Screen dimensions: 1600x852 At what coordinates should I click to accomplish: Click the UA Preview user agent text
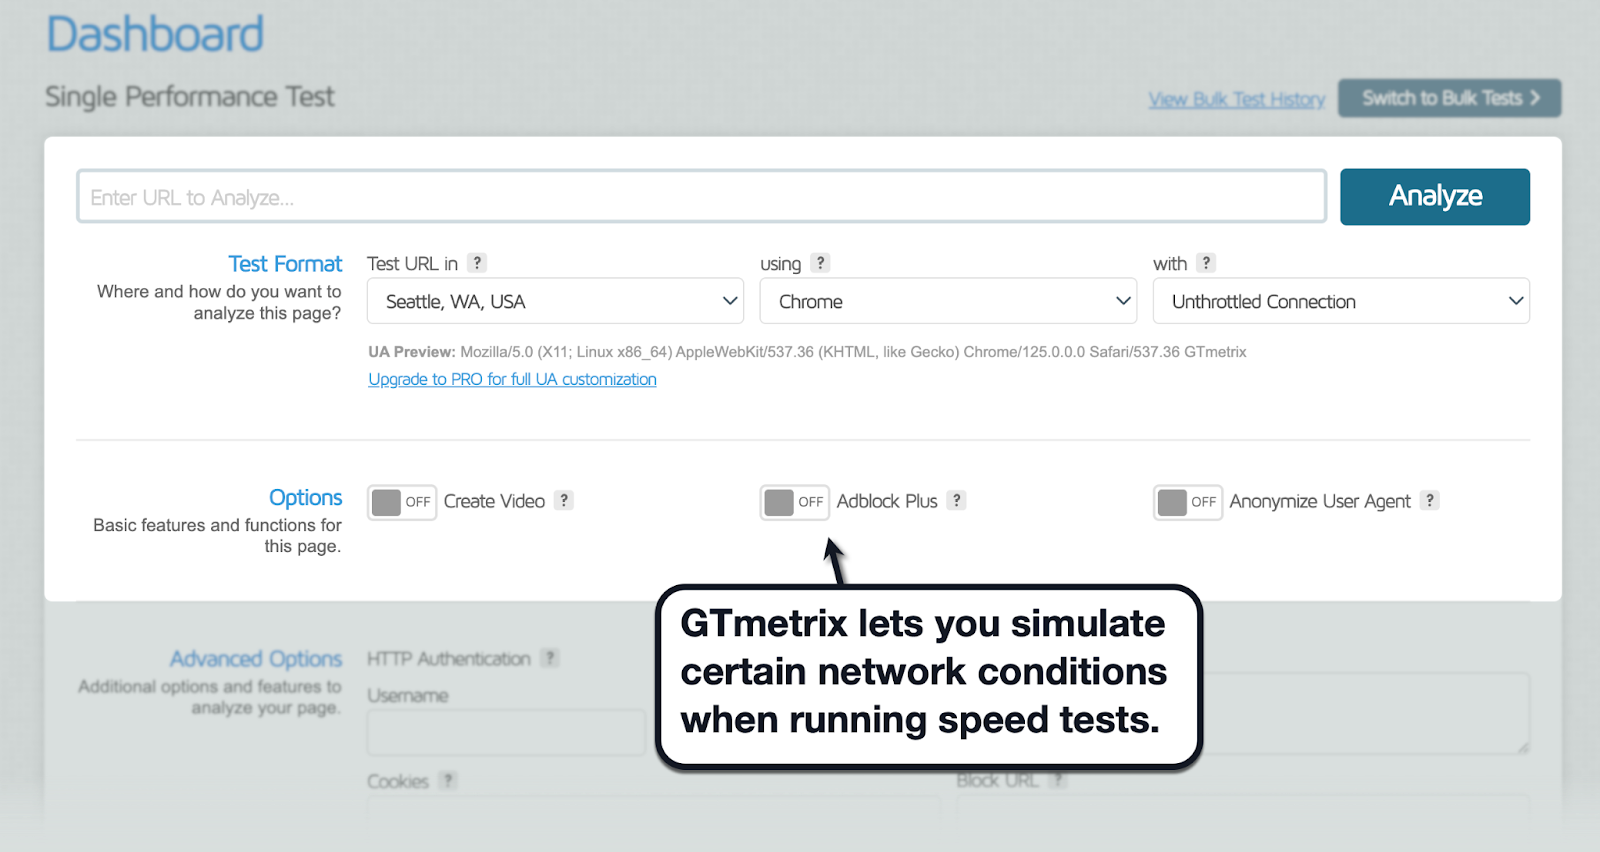point(807,352)
